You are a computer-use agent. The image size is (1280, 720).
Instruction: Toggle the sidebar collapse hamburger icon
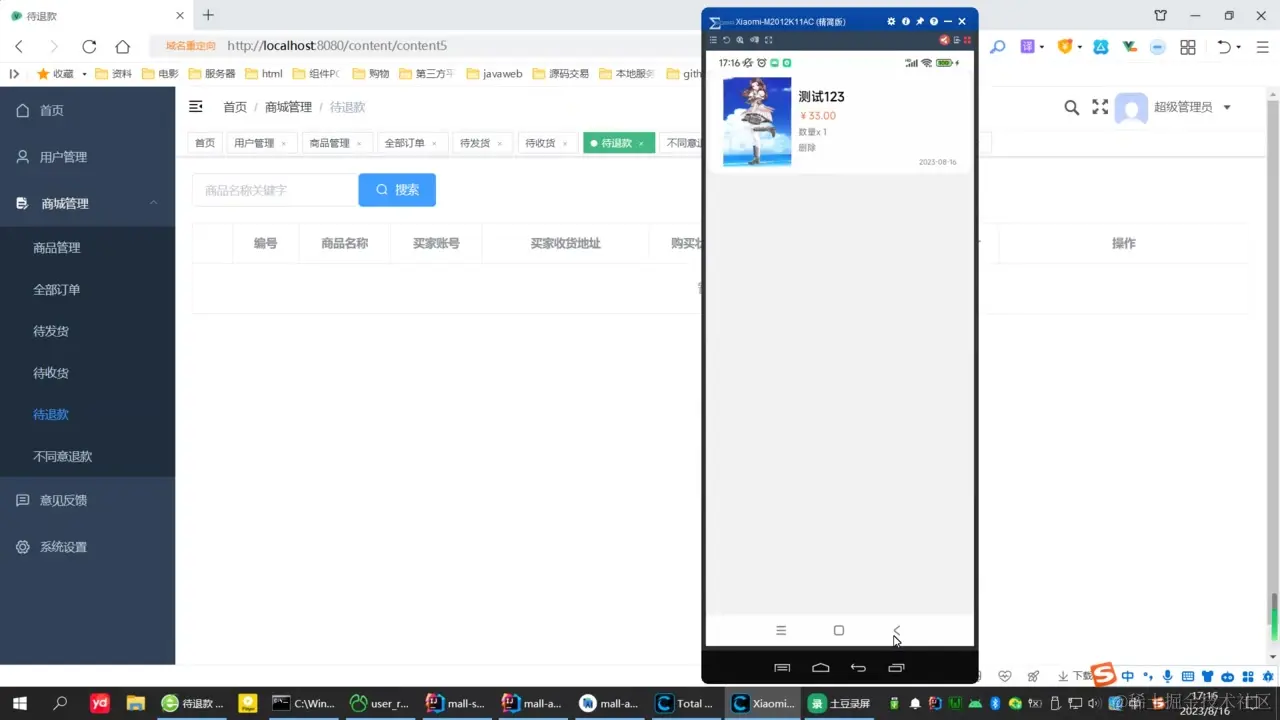(196, 107)
